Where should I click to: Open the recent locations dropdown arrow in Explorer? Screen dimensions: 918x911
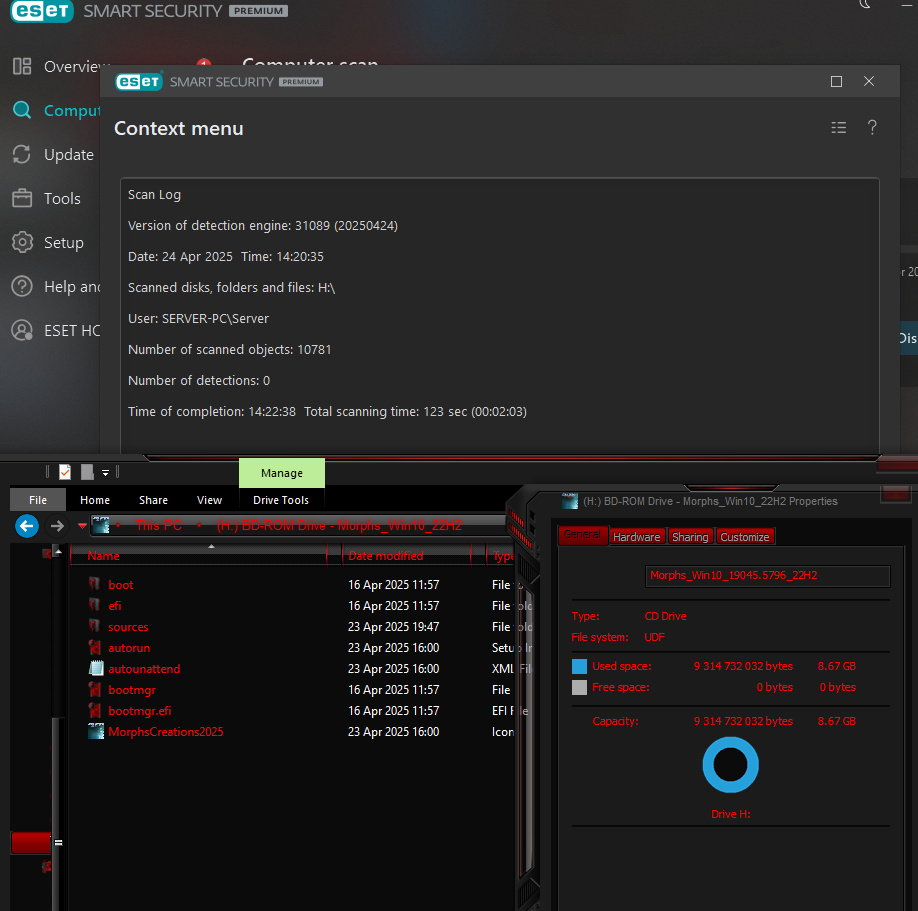[x=83, y=526]
